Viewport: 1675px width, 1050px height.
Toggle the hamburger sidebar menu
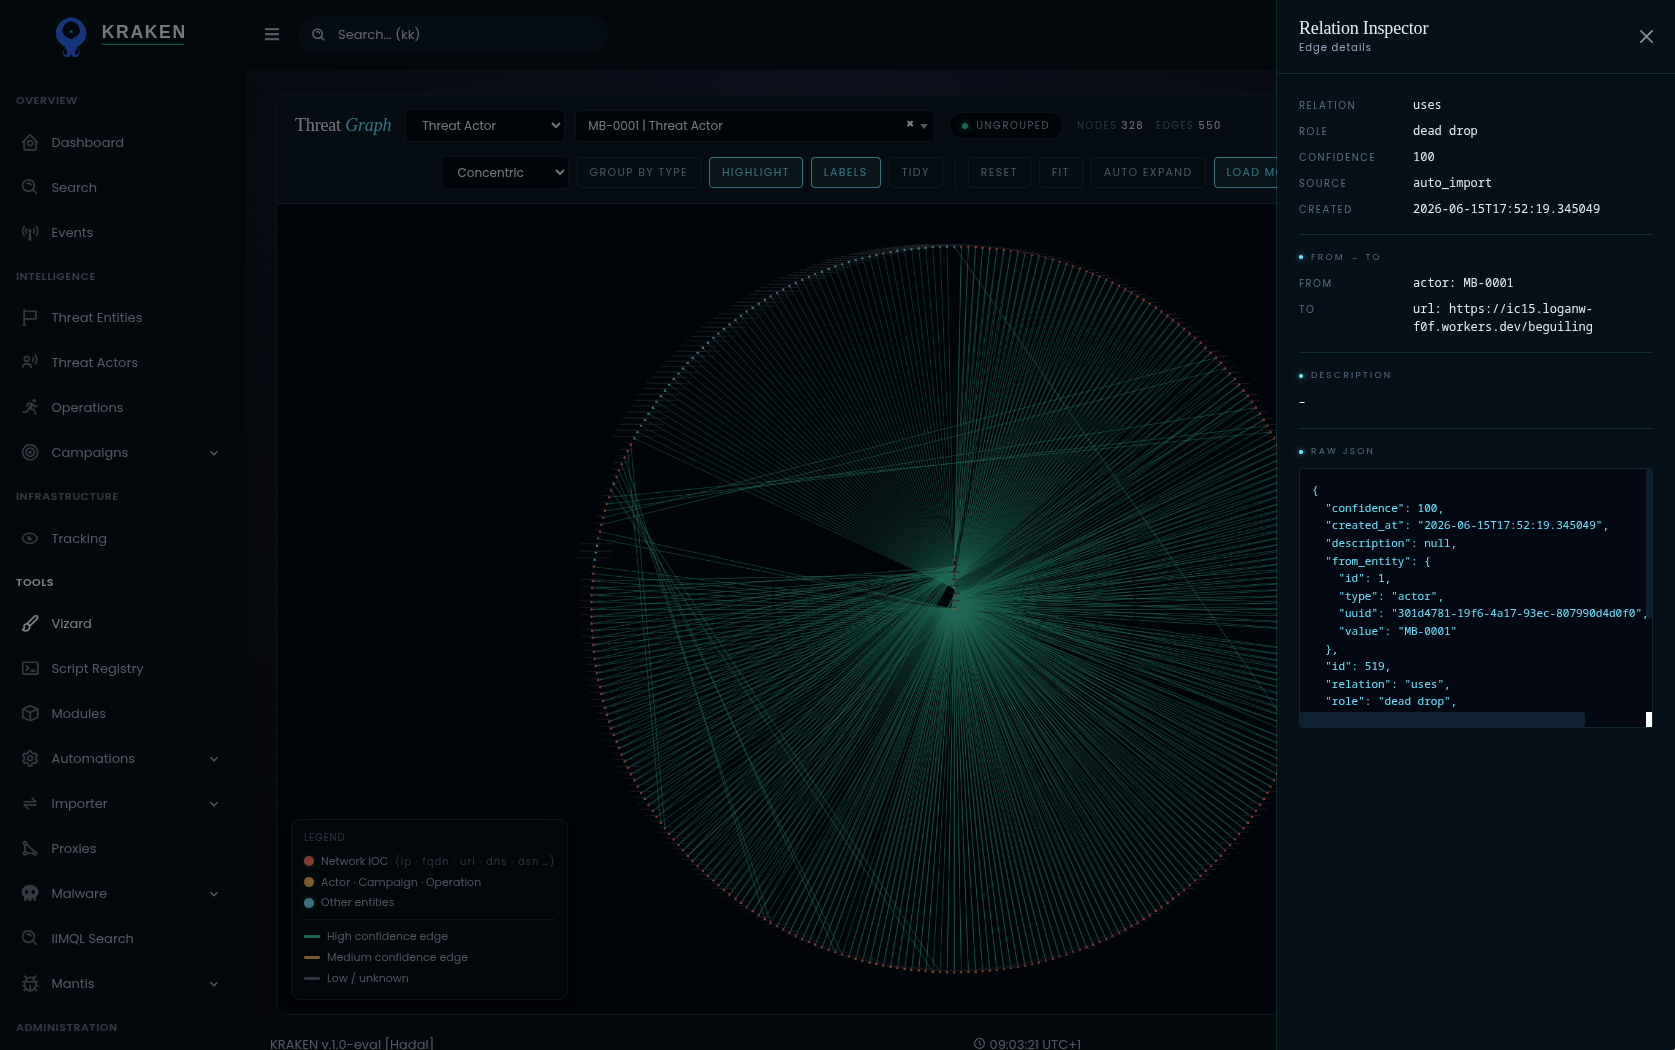pyautogui.click(x=272, y=34)
